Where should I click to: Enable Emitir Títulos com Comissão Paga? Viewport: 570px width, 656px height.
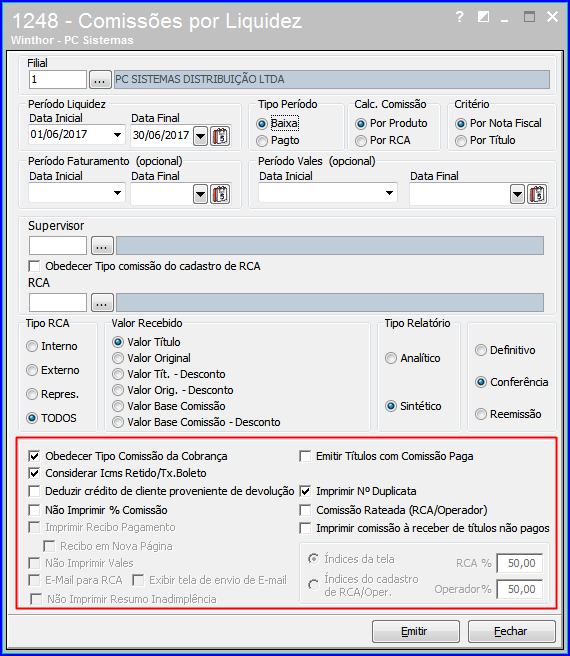click(306, 456)
